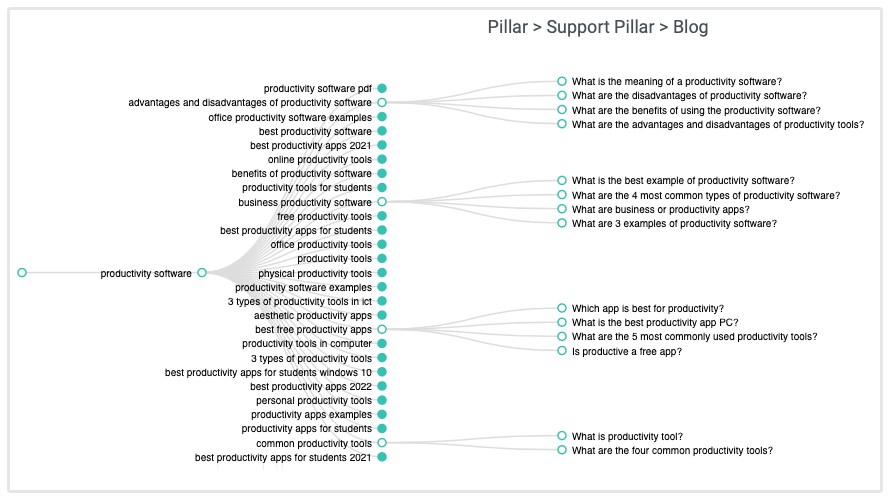Image resolution: width=890 pixels, height=500 pixels.
Task: Expand the 'best productivity apps 2021' node dot
Action: tap(382, 145)
